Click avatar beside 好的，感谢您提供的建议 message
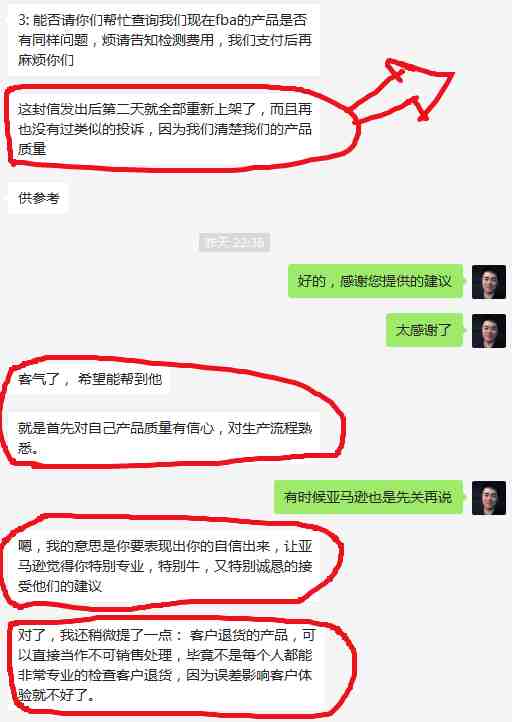The image size is (512, 722). click(x=489, y=281)
